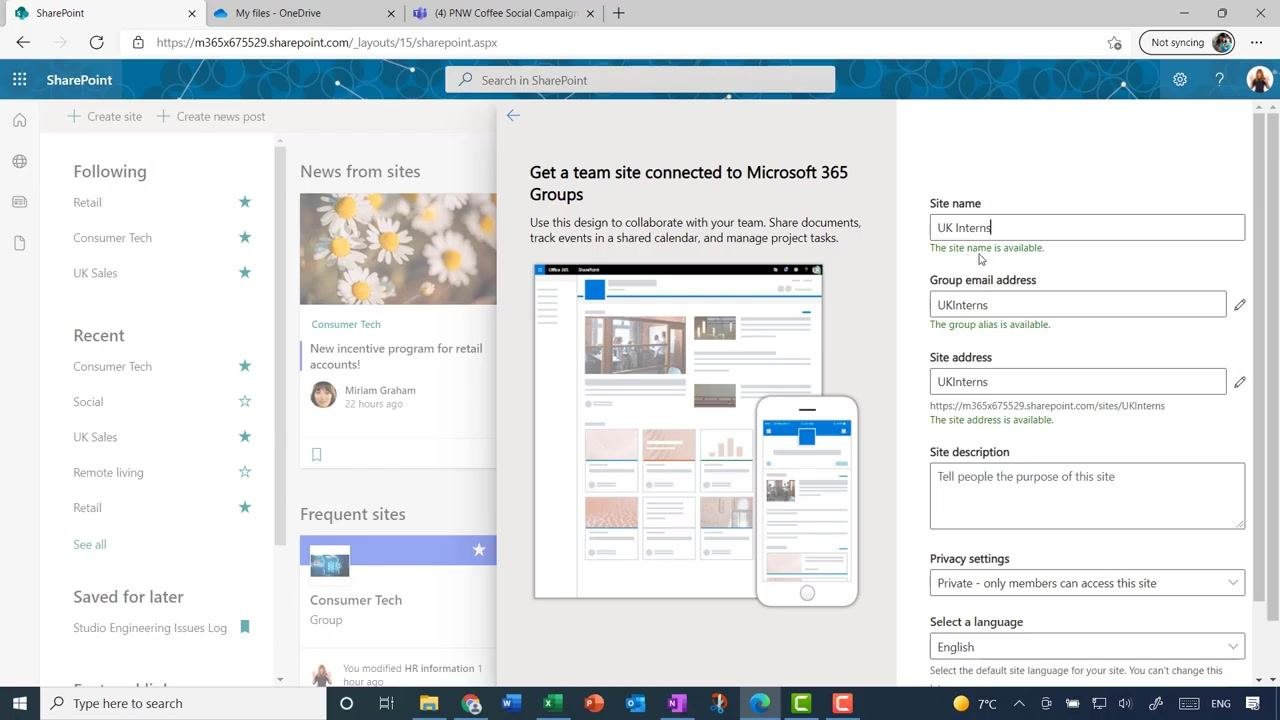1280x720 pixels.
Task: Navigate back in the browser
Action: coord(23,42)
